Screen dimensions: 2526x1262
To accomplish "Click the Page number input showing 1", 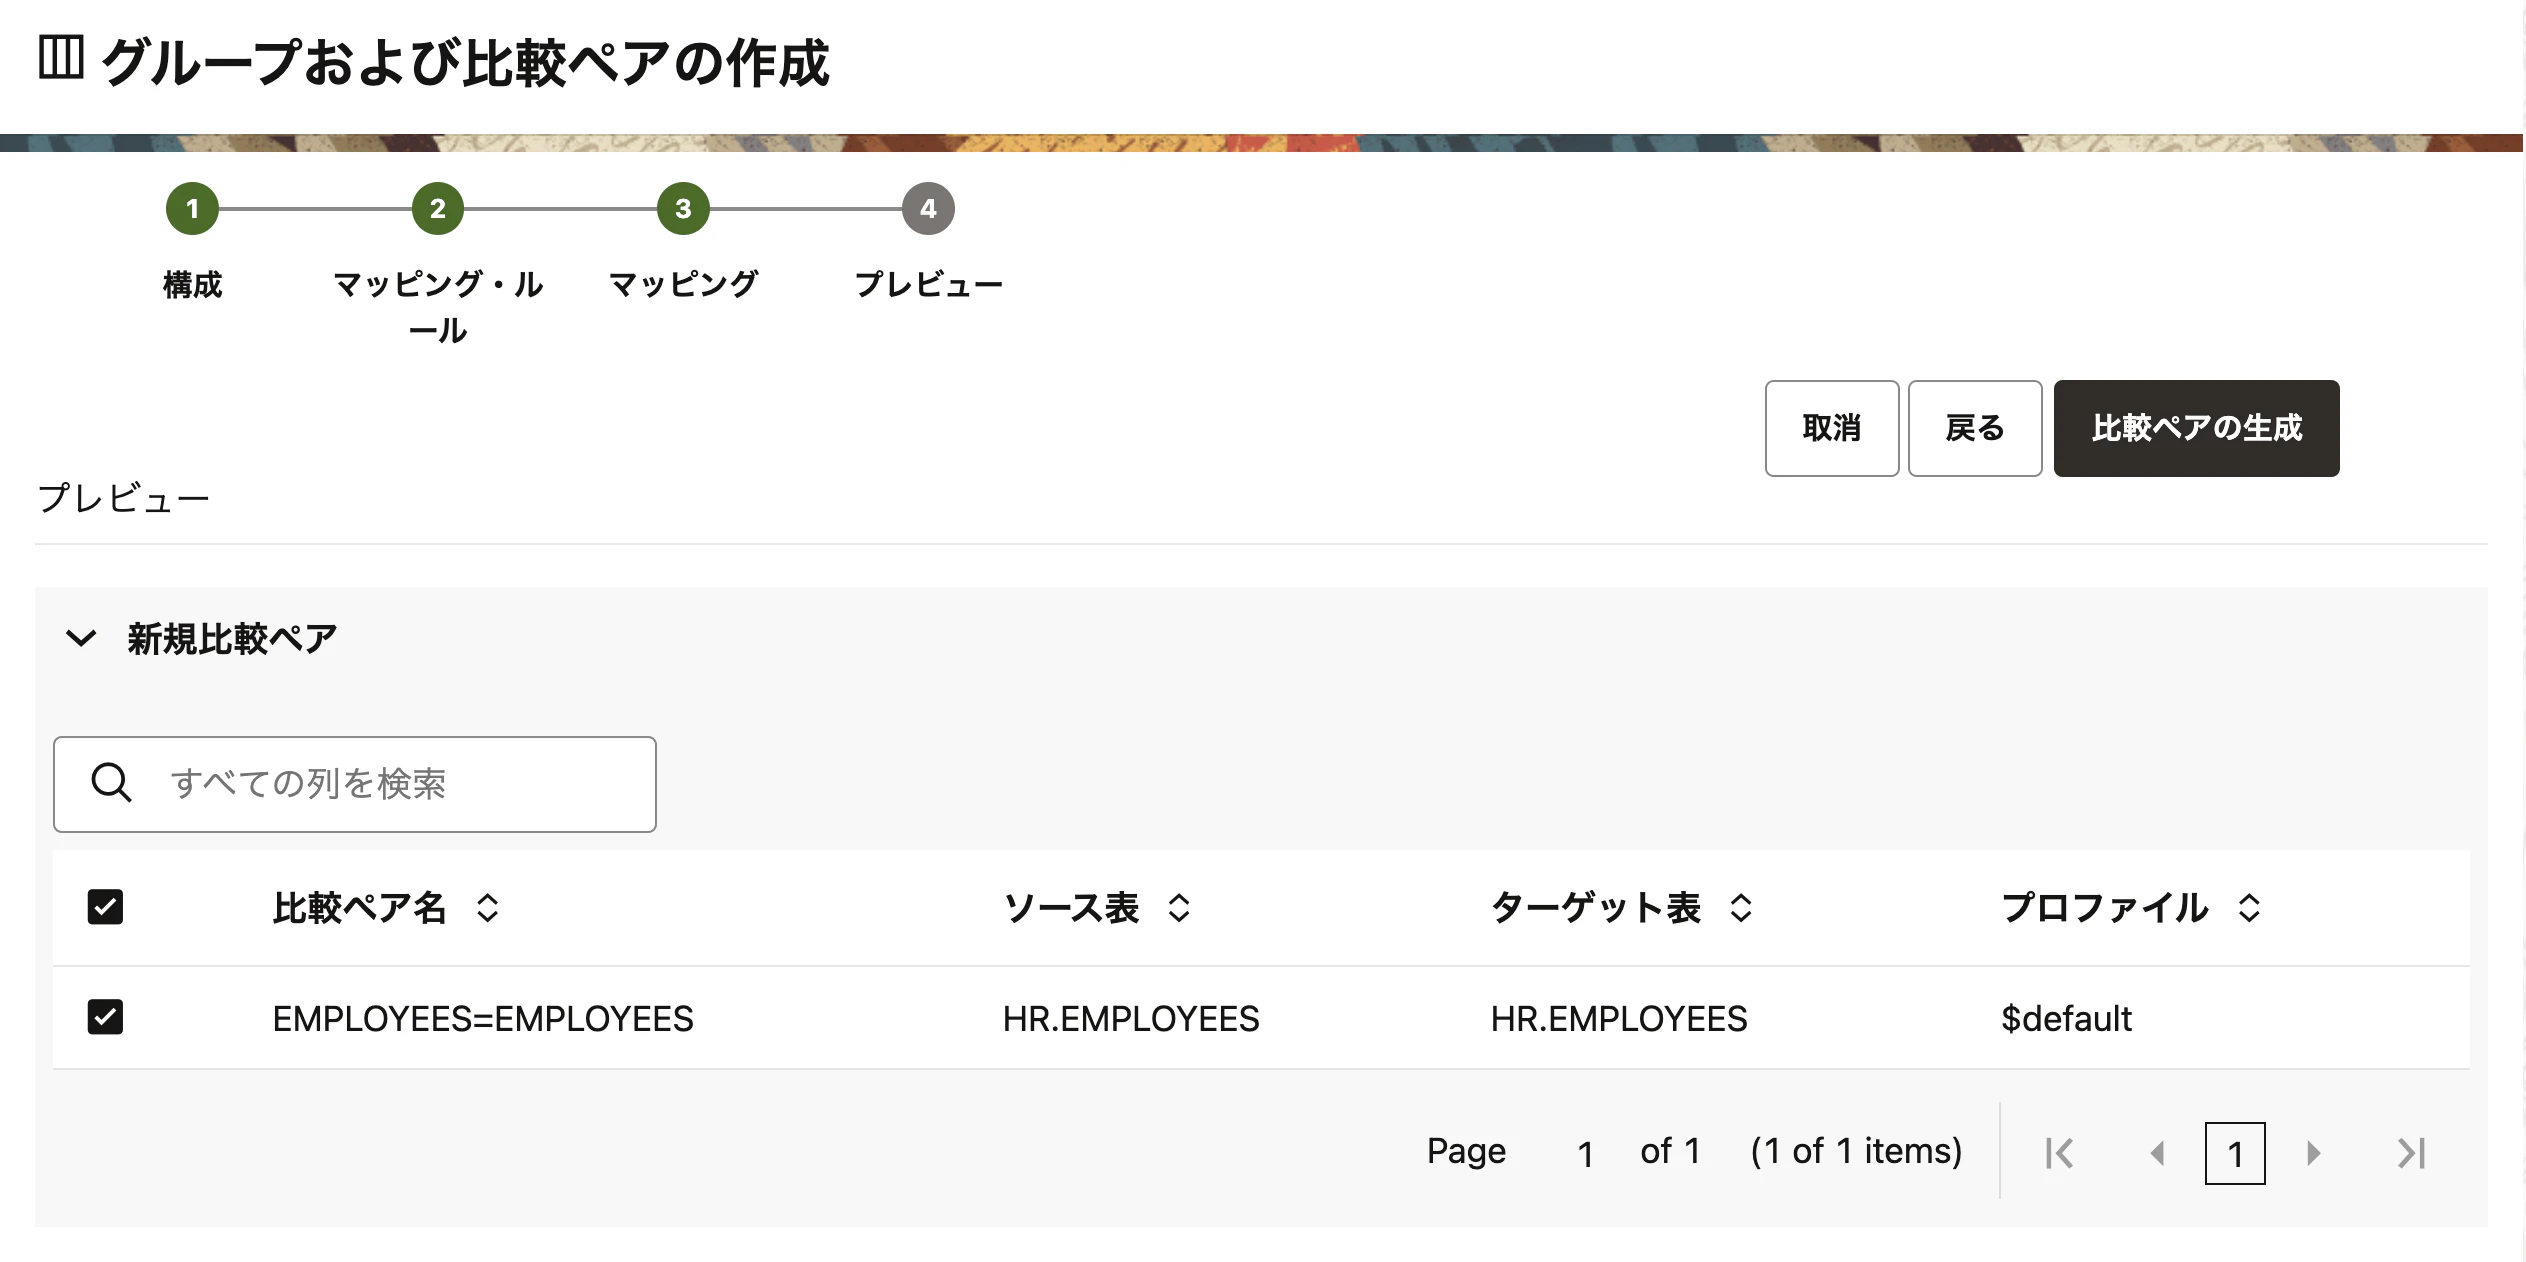I will point(1585,1154).
